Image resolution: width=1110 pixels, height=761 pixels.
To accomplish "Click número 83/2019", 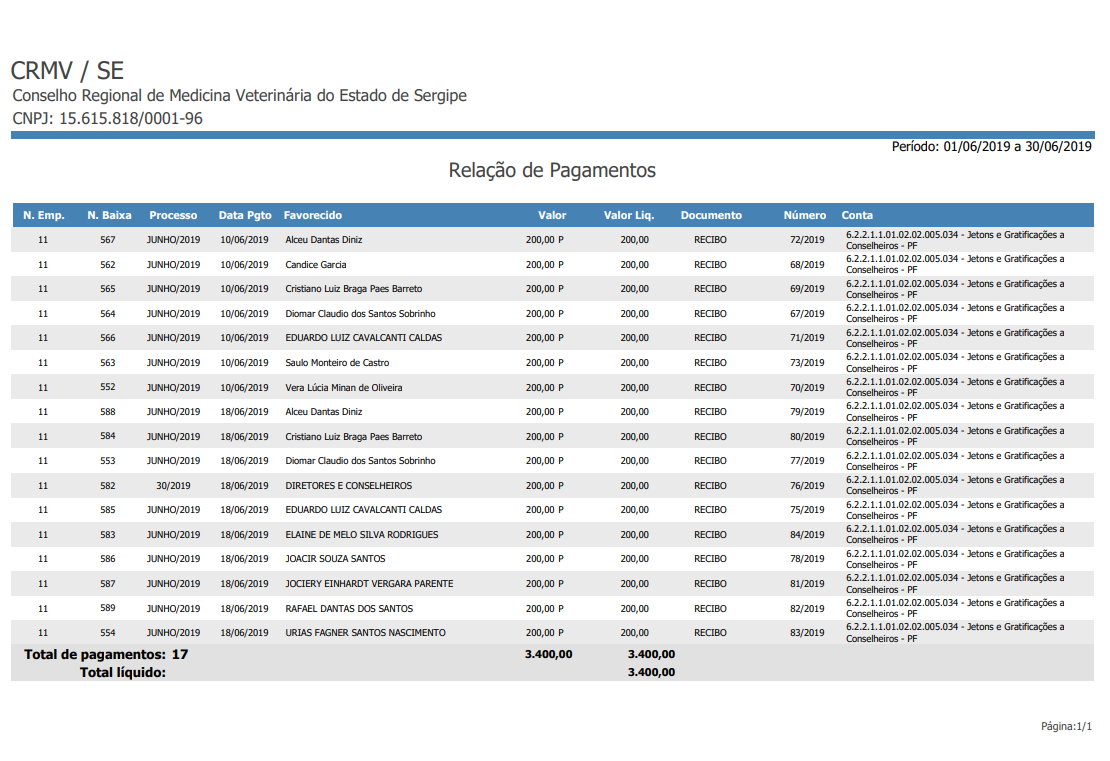I will (808, 633).
